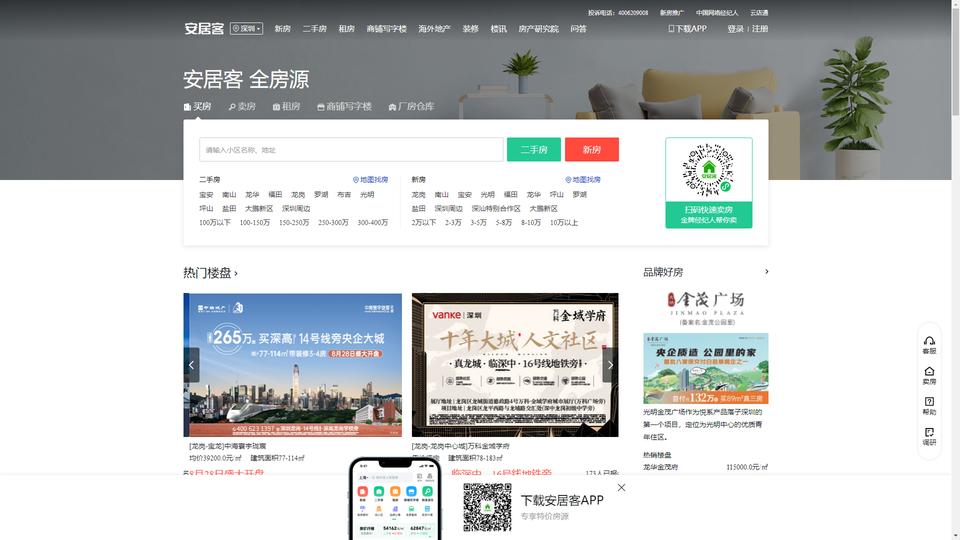Open 海外地产 navigation item
This screenshot has width=960, height=540.
(x=435, y=29)
